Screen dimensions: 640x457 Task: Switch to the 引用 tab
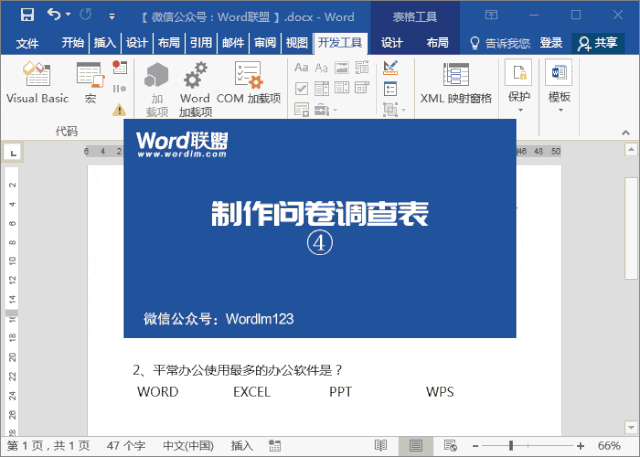coord(201,42)
